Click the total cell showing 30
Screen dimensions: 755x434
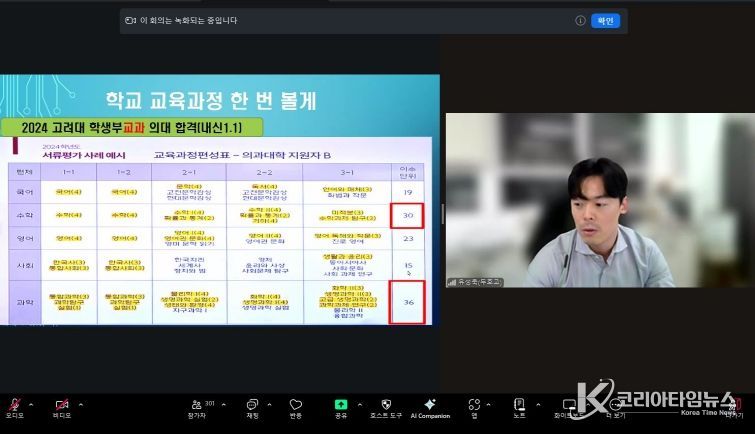coord(408,215)
